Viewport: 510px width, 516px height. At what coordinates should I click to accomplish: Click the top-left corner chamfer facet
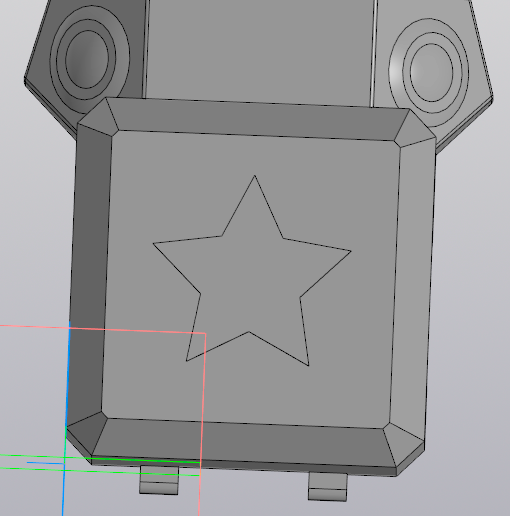pyautogui.click(x=98, y=118)
